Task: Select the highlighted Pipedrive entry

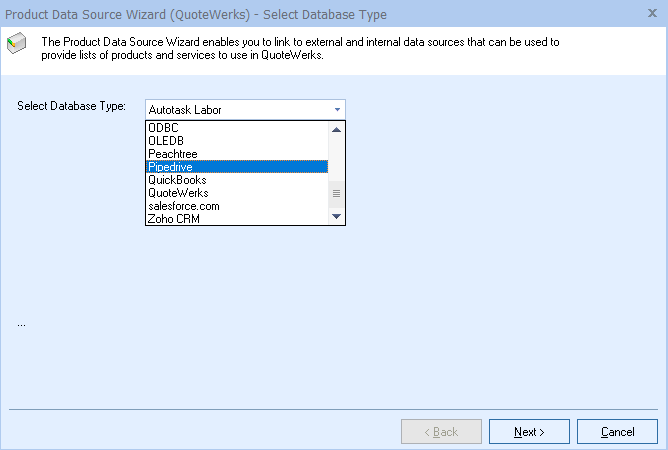Action: click(236, 167)
